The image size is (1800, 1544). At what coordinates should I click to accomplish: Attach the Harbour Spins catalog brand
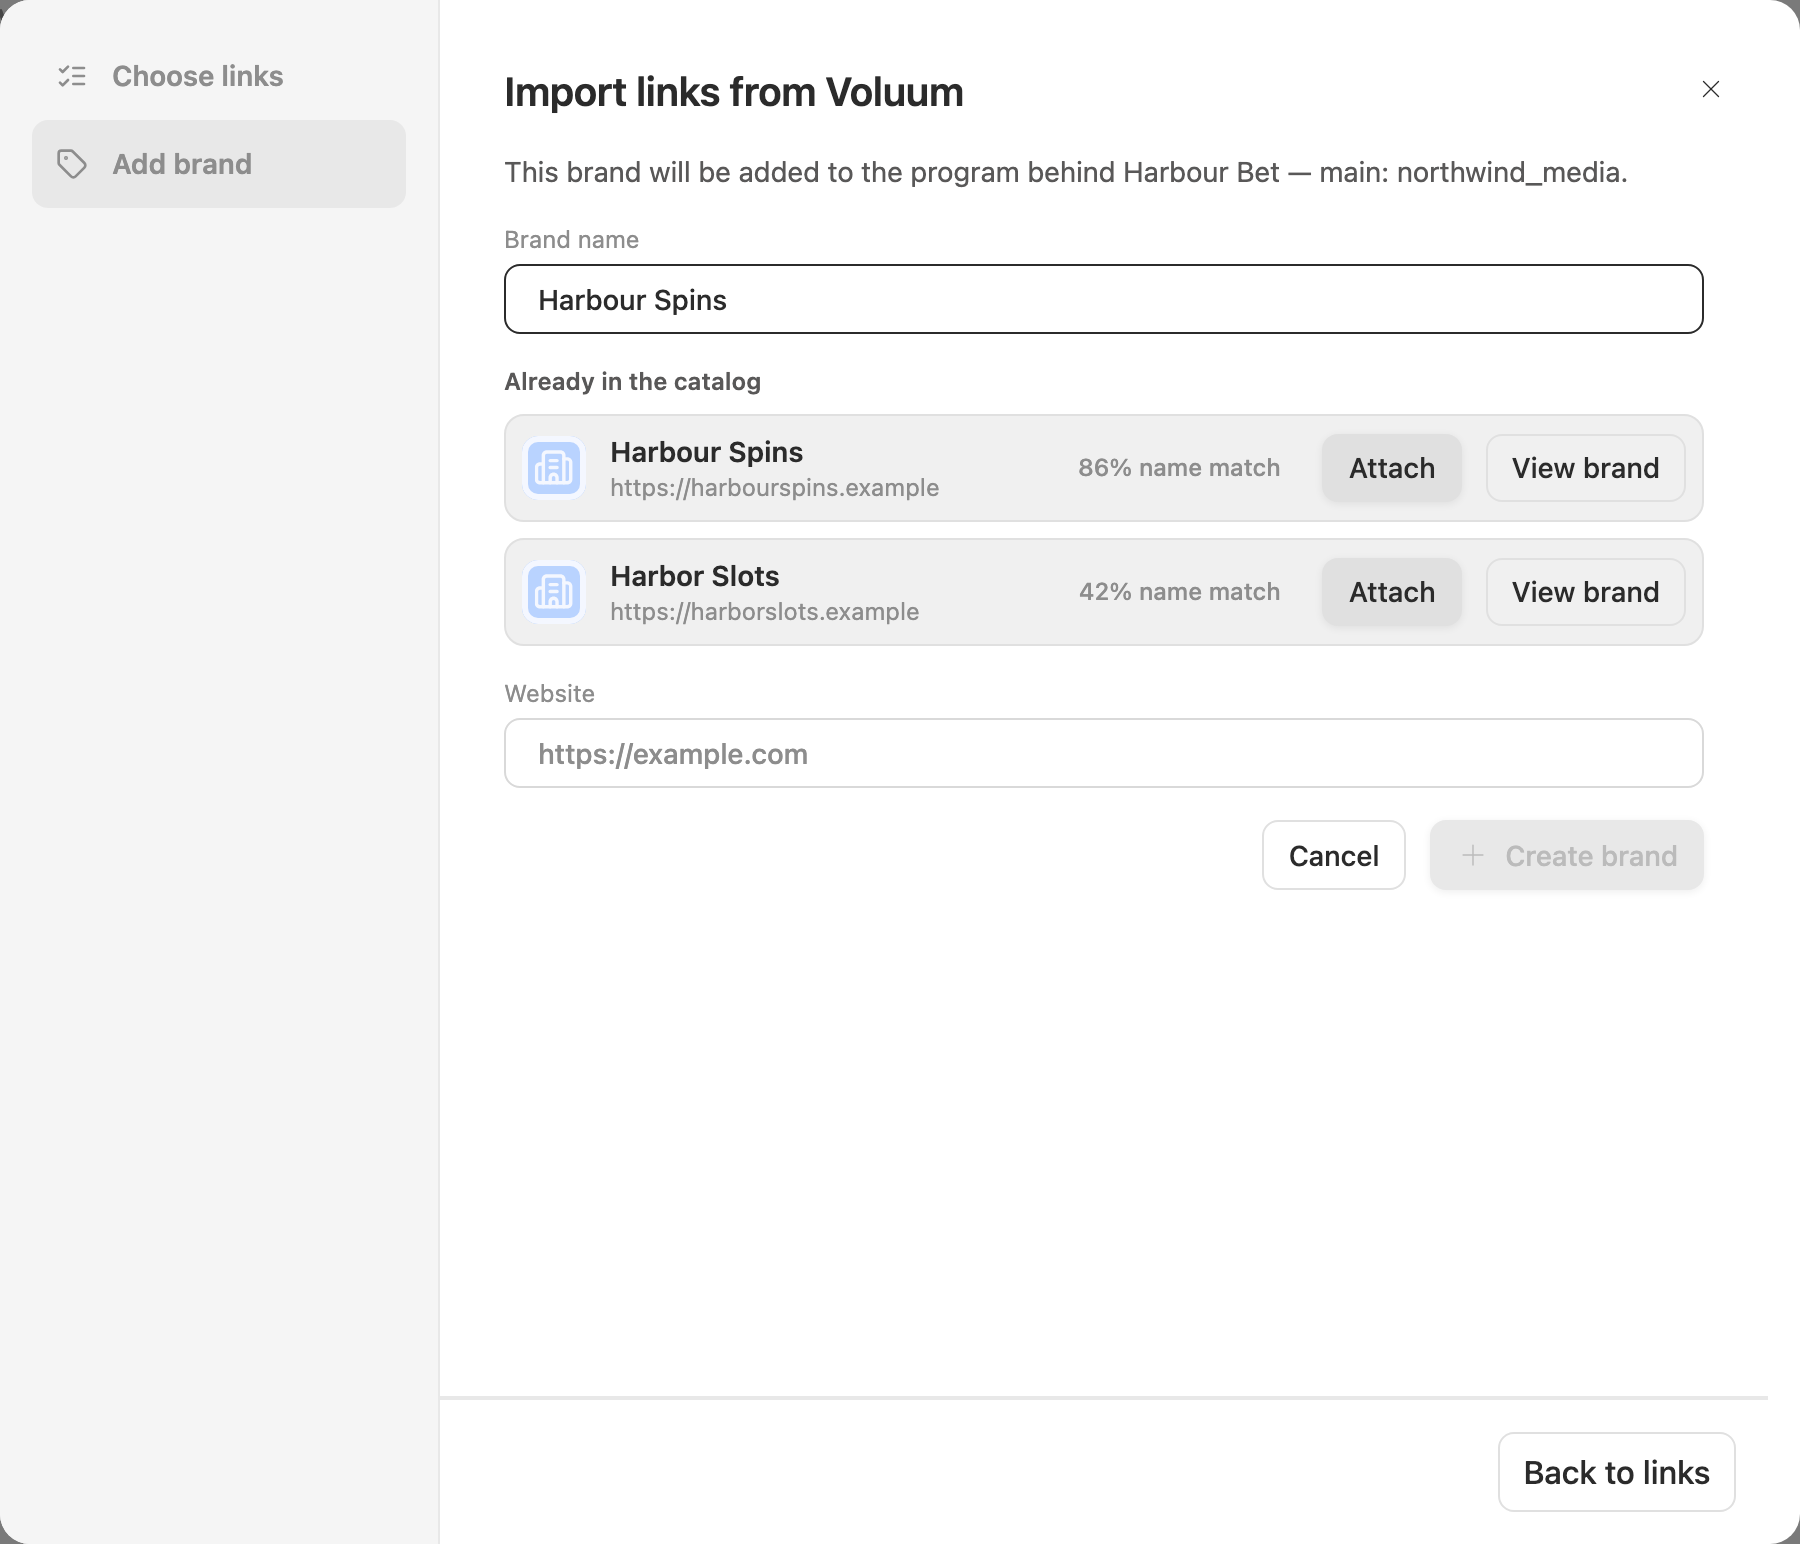[x=1392, y=468]
